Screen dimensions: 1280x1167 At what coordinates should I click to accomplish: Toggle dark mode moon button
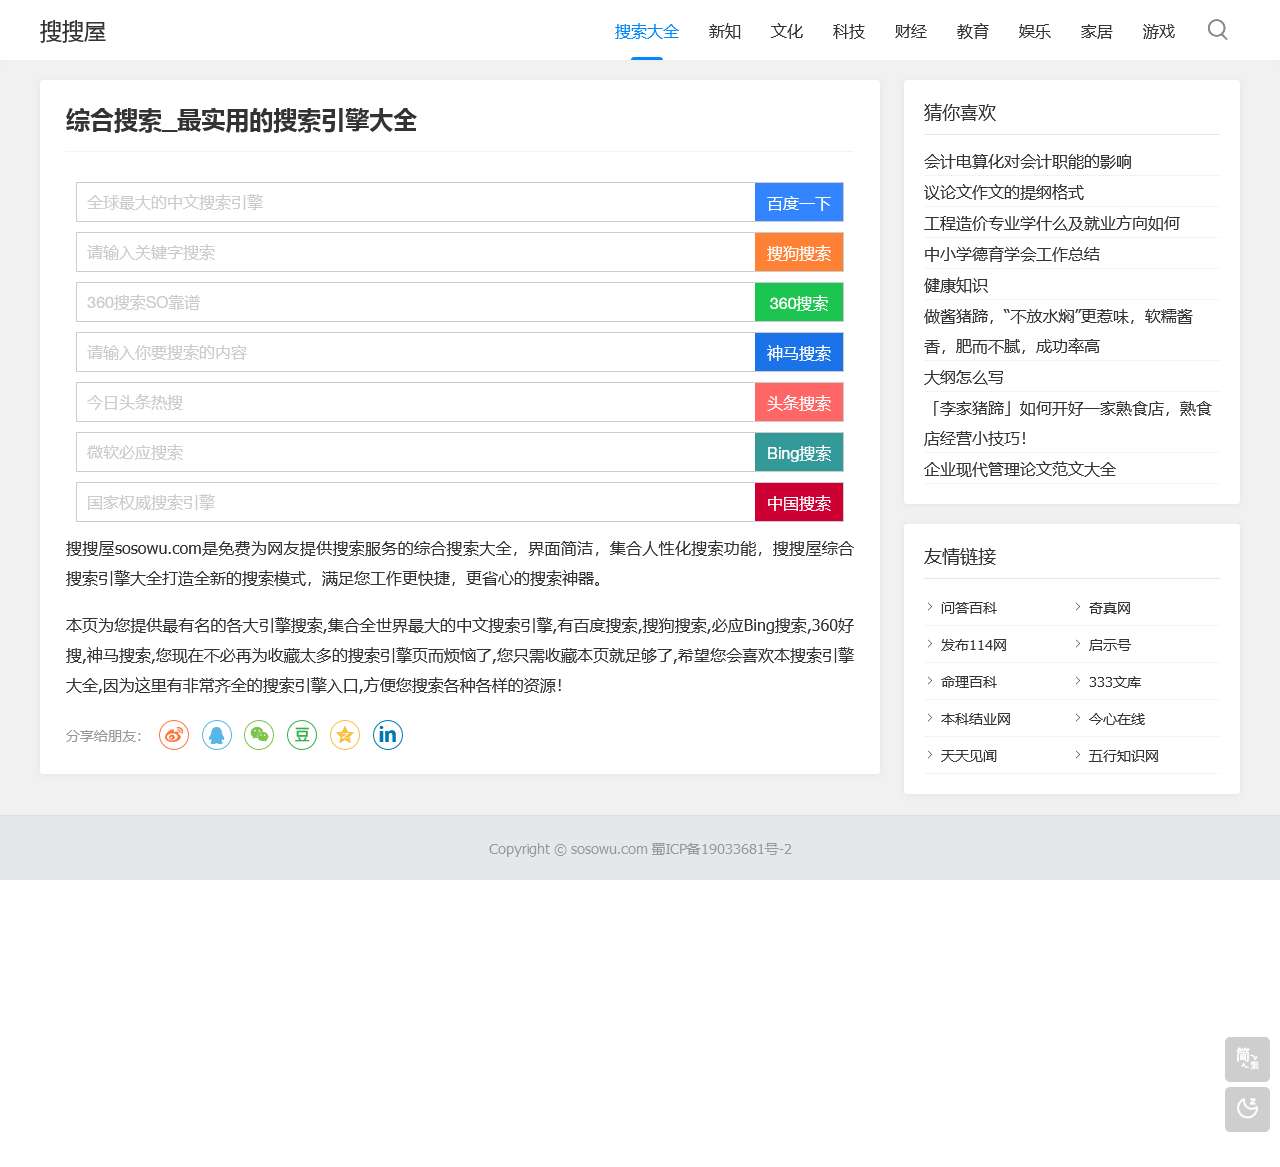1247,1109
